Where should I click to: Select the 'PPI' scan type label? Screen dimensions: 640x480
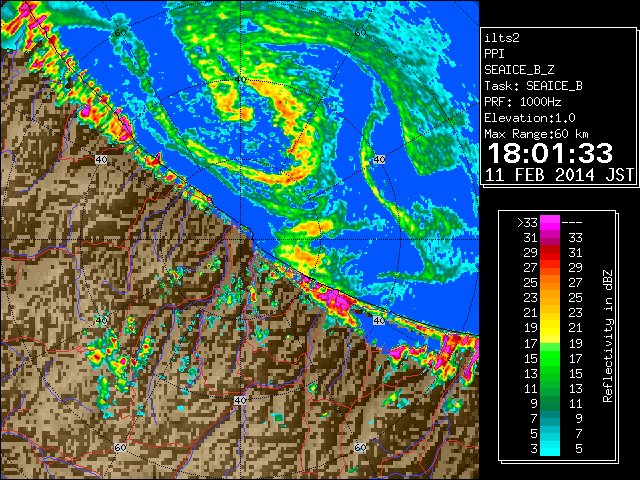(494, 54)
